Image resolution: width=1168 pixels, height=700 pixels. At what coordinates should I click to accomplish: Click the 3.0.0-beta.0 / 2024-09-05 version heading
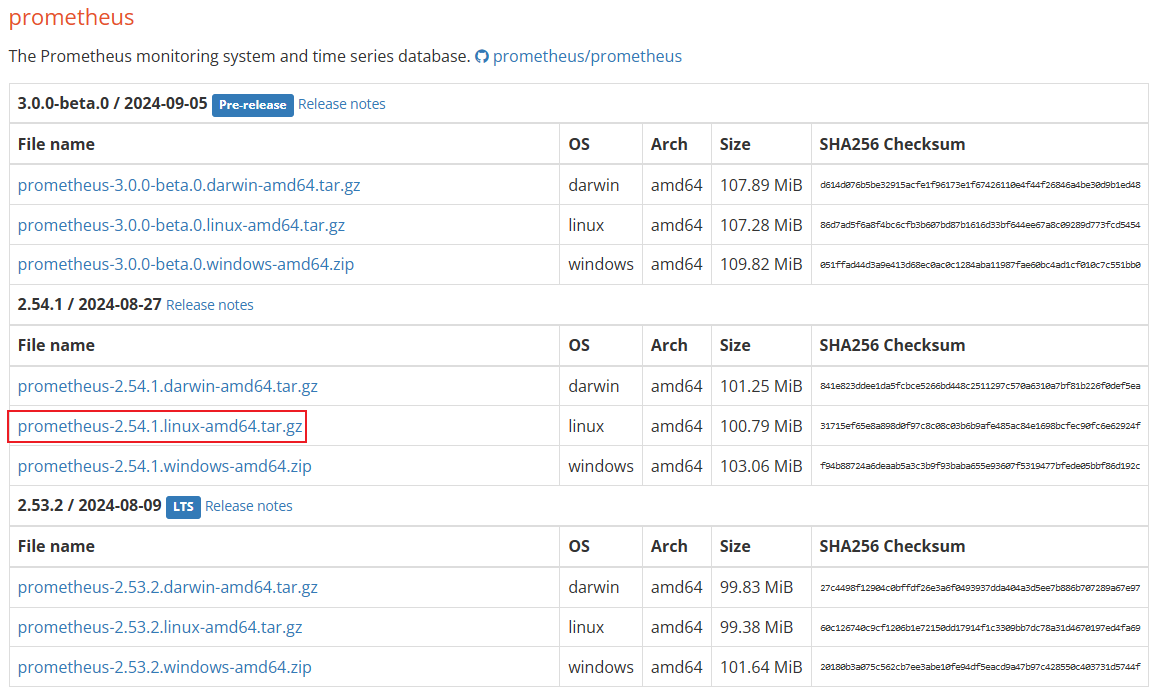(112, 104)
